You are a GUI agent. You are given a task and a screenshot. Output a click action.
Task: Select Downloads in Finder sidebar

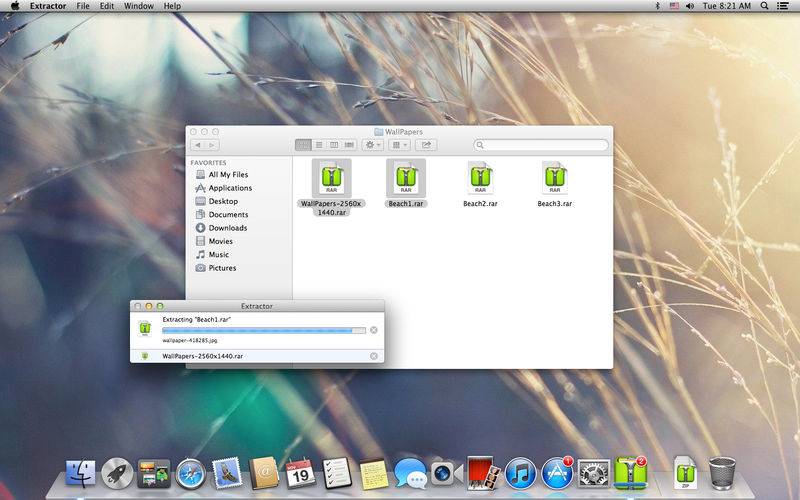(221, 228)
